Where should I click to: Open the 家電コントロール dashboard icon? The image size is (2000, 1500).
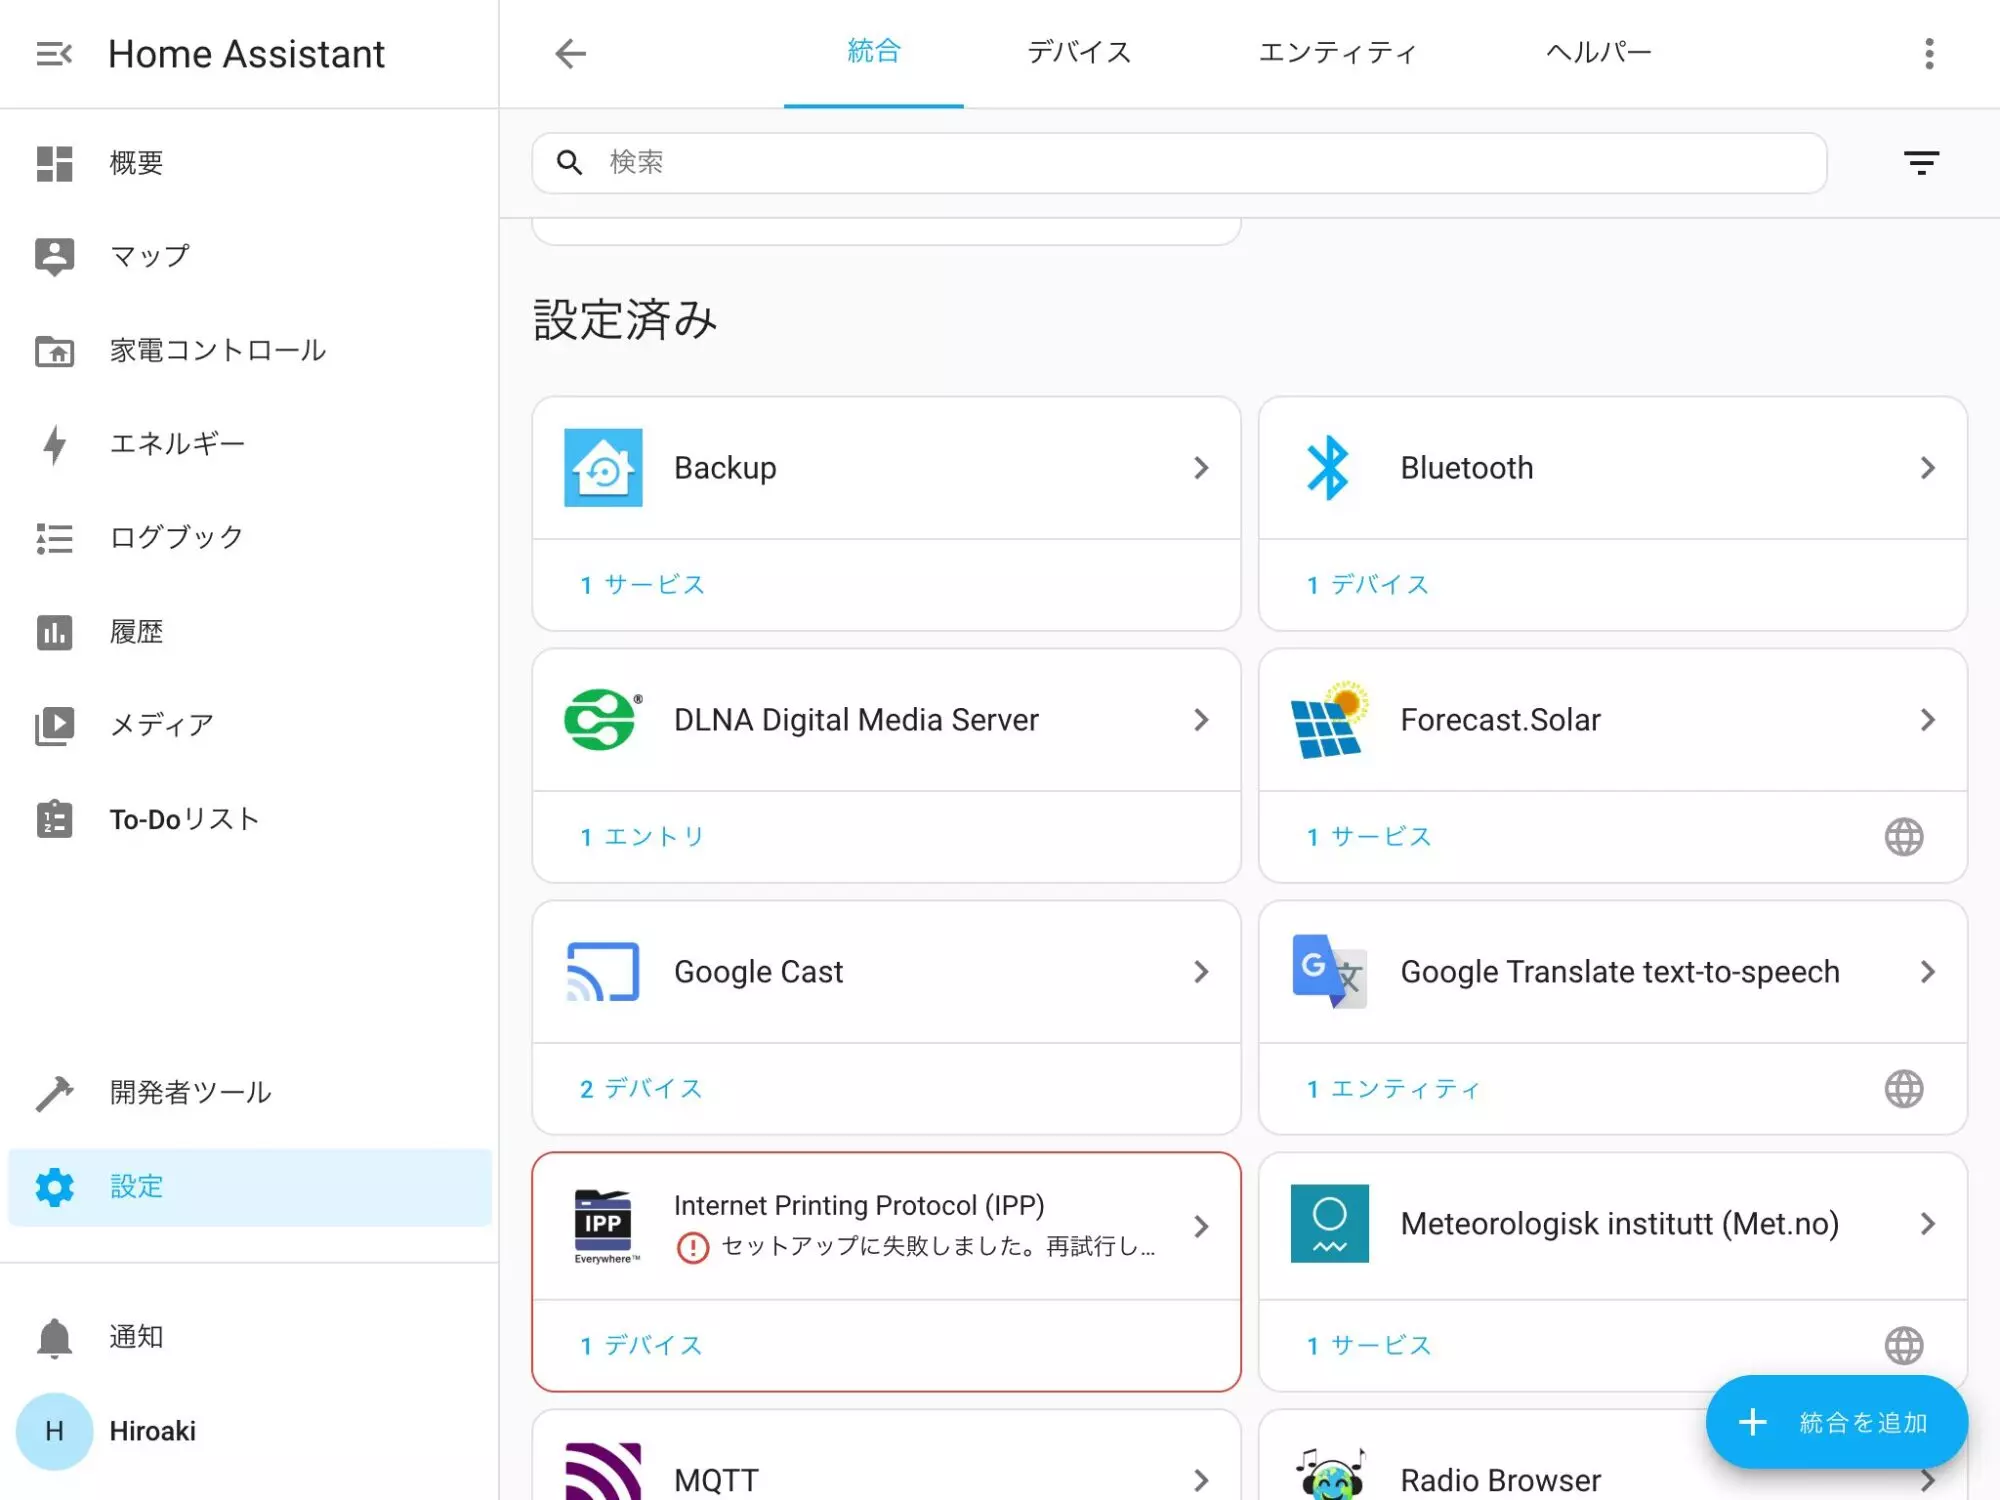click(x=54, y=351)
